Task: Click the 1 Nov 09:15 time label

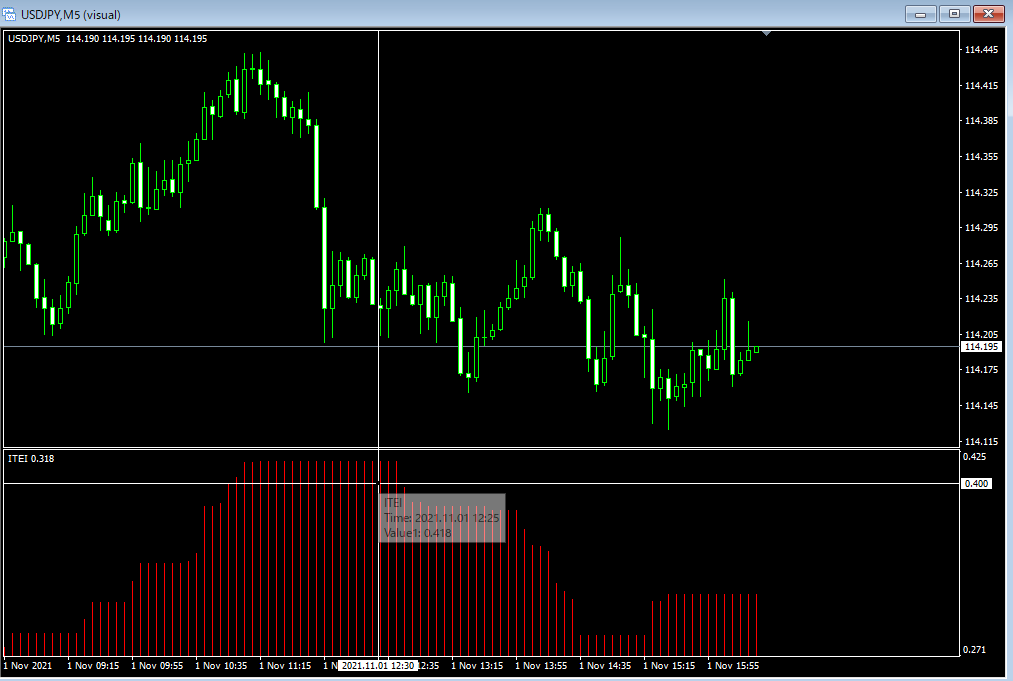Action: tap(93, 665)
